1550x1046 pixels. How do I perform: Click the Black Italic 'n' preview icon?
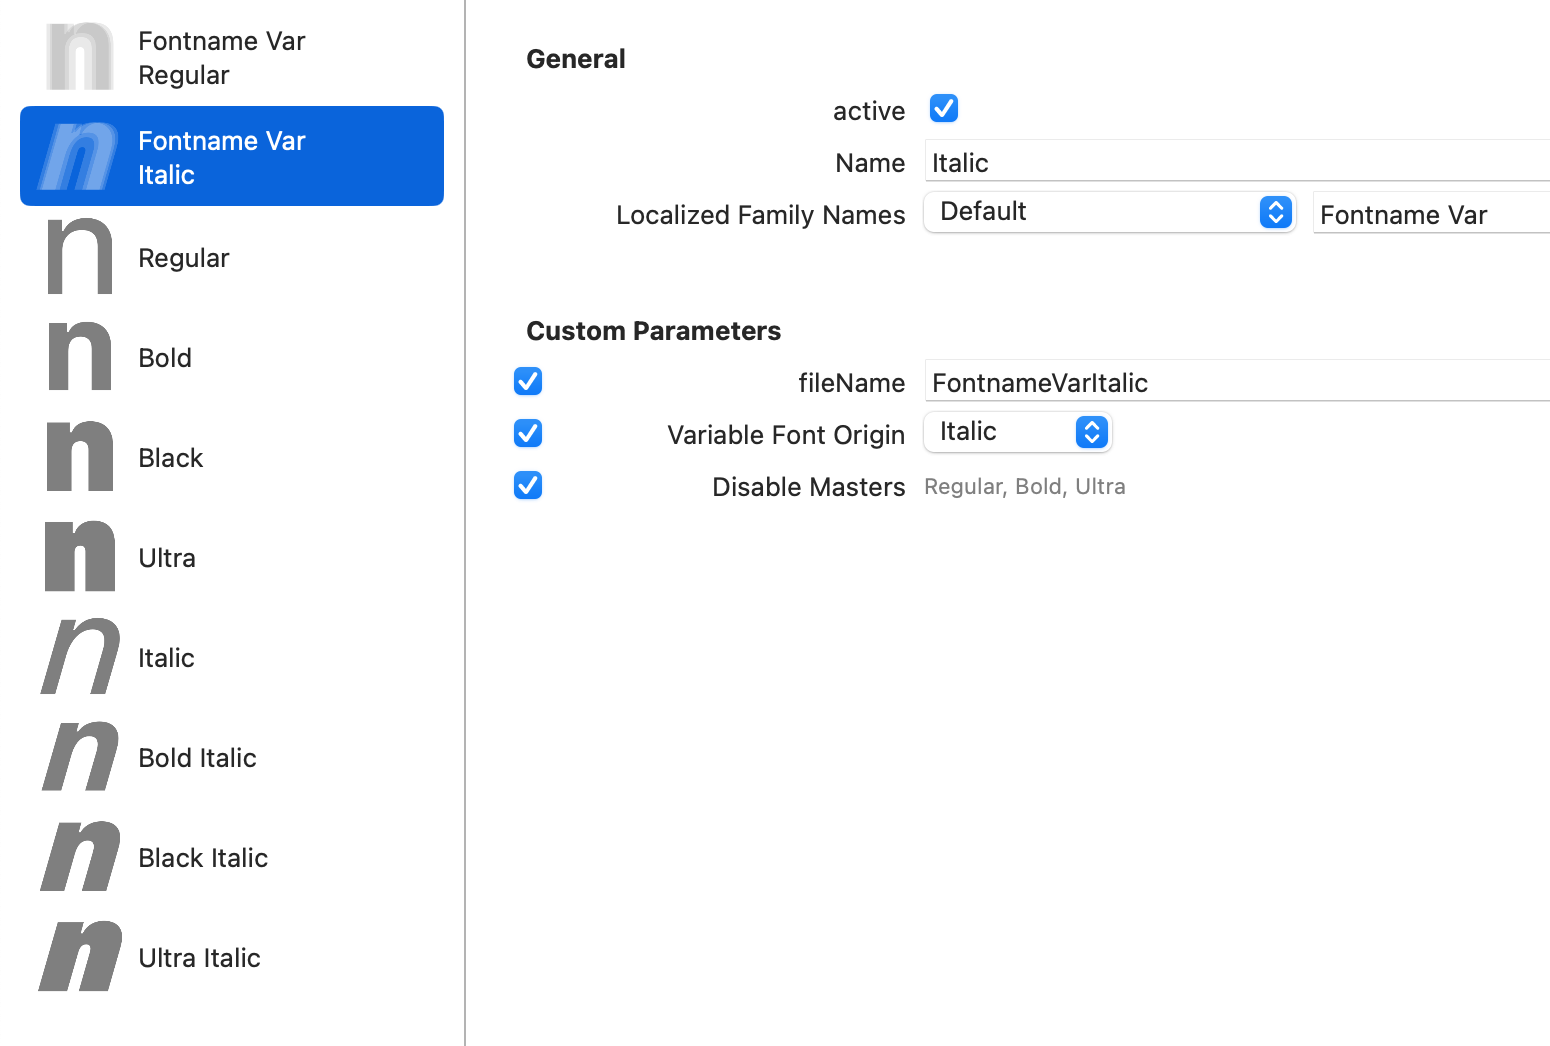tap(80, 856)
